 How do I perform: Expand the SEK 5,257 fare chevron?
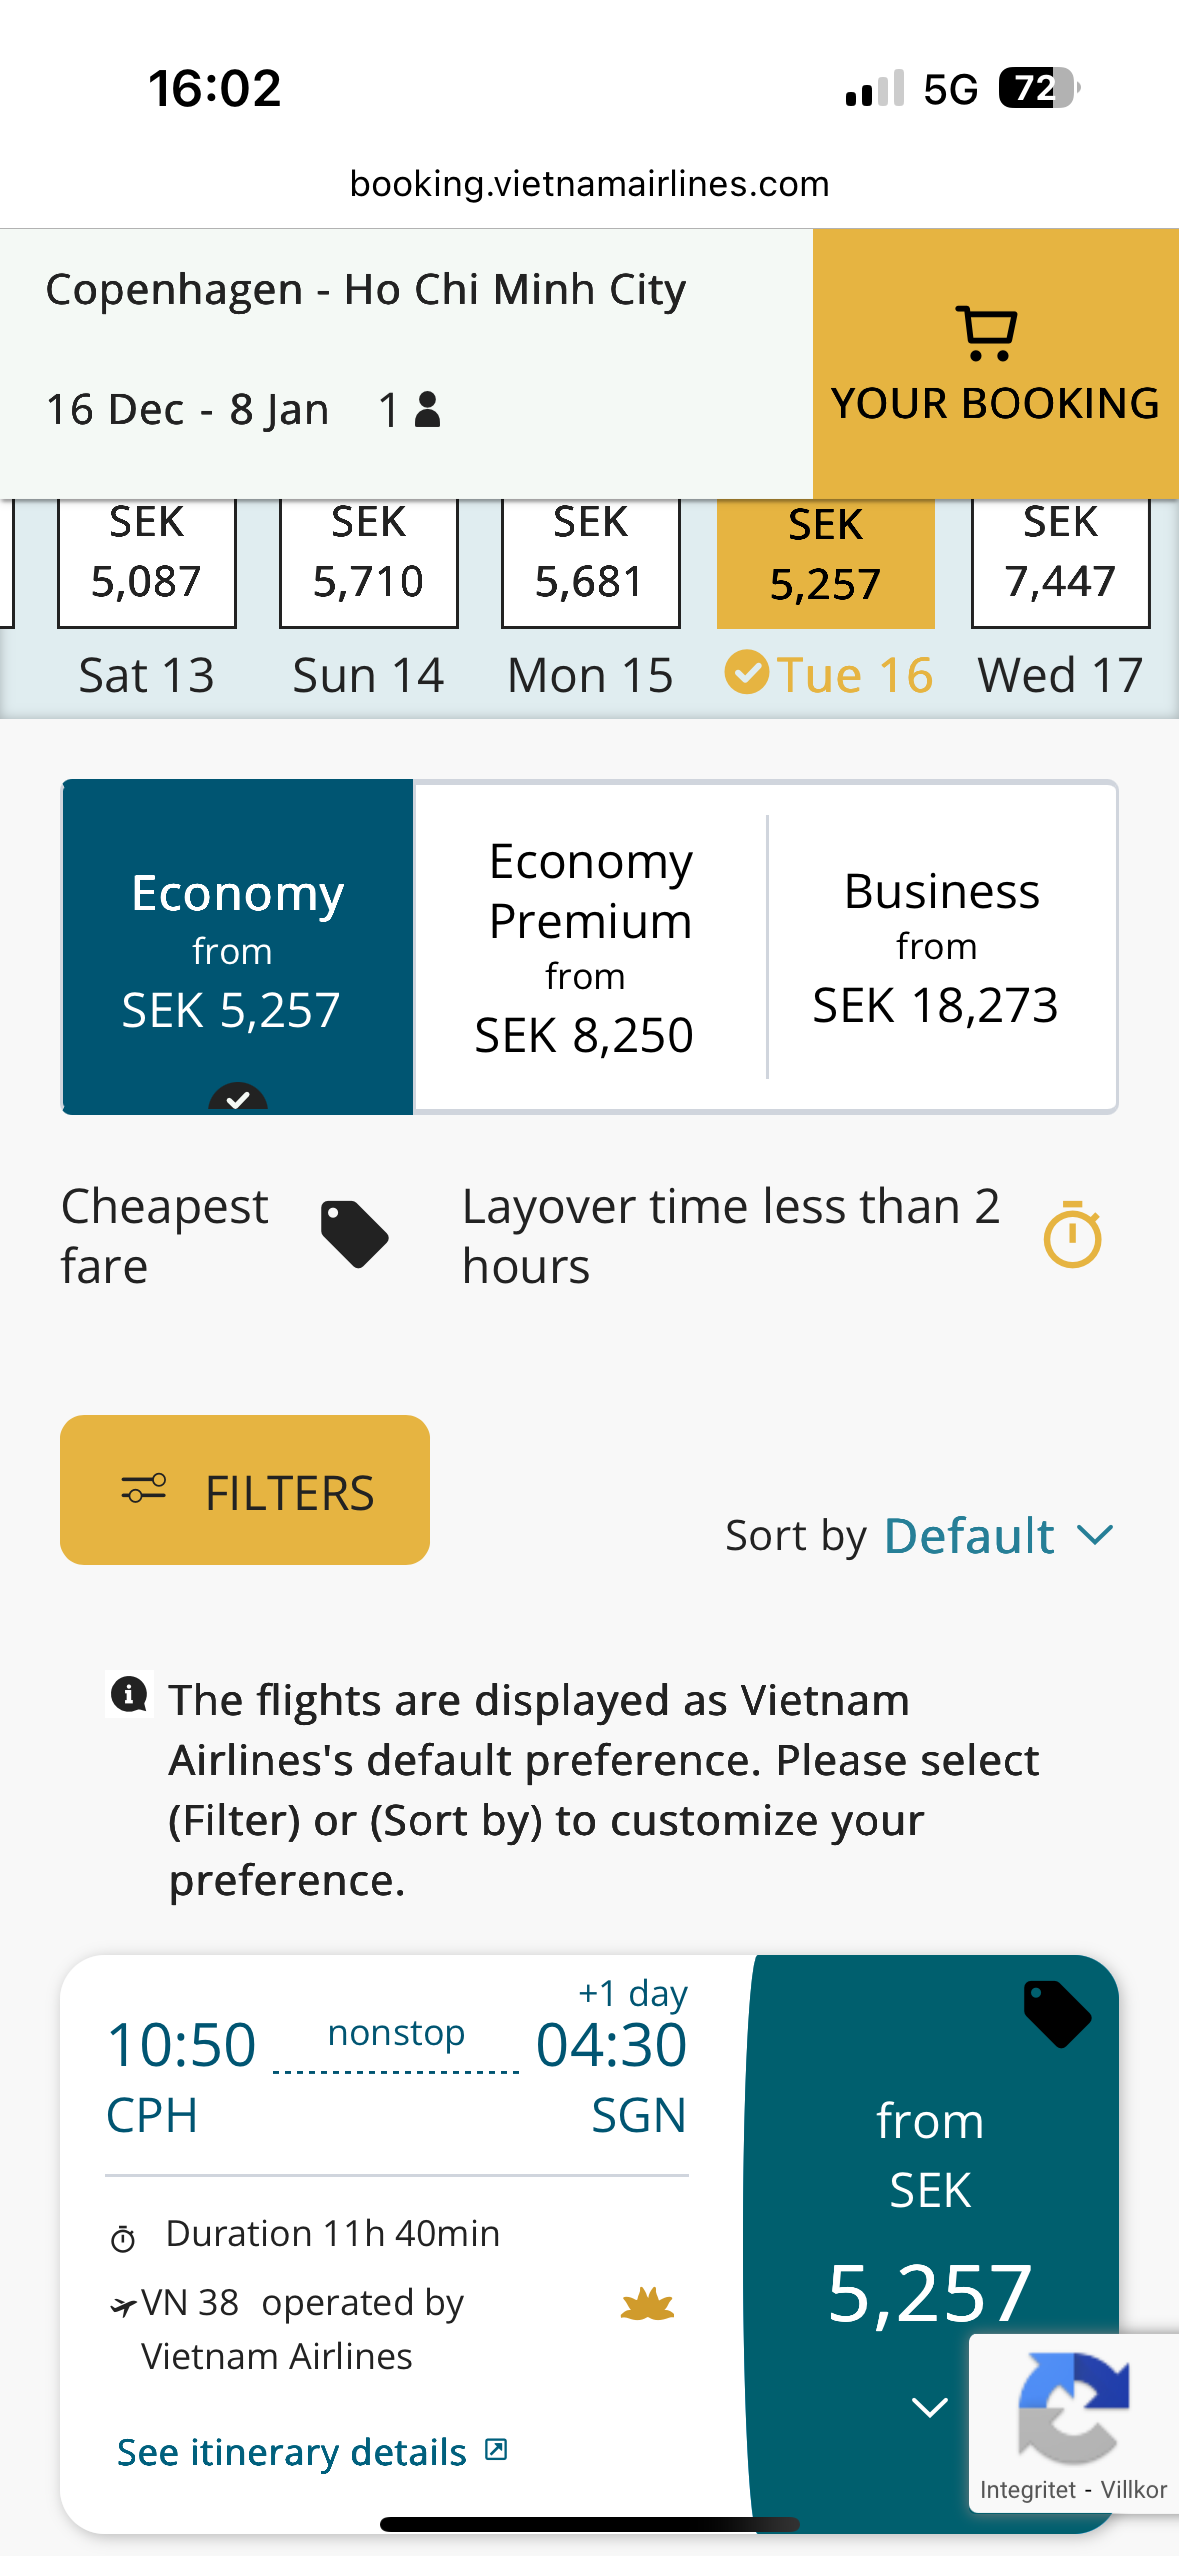point(929,2407)
